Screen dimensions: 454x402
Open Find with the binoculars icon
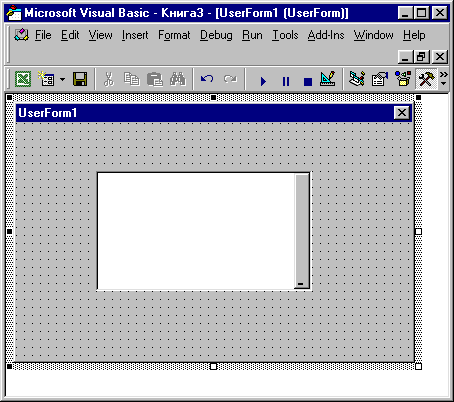pos(178,79)
